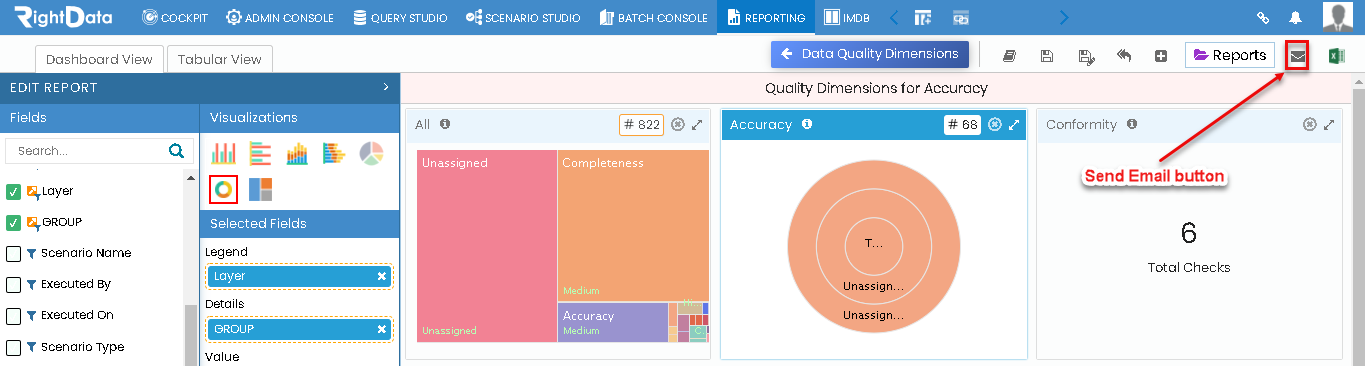
Task: Switch to the Tabular View tab
Action: [x=220, y=59]
